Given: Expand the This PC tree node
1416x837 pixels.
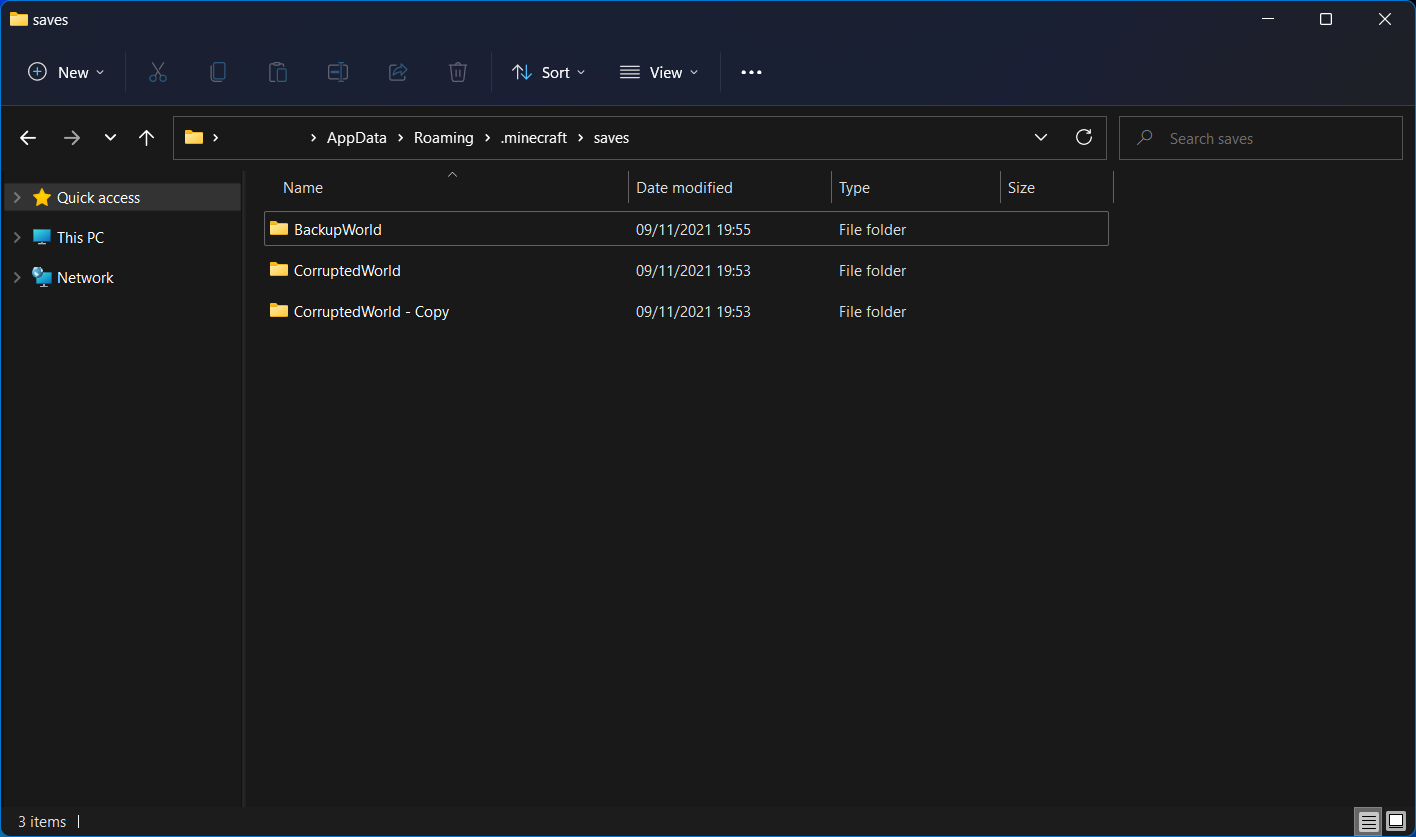Looking at the screenshot, I should click(16, 238).
